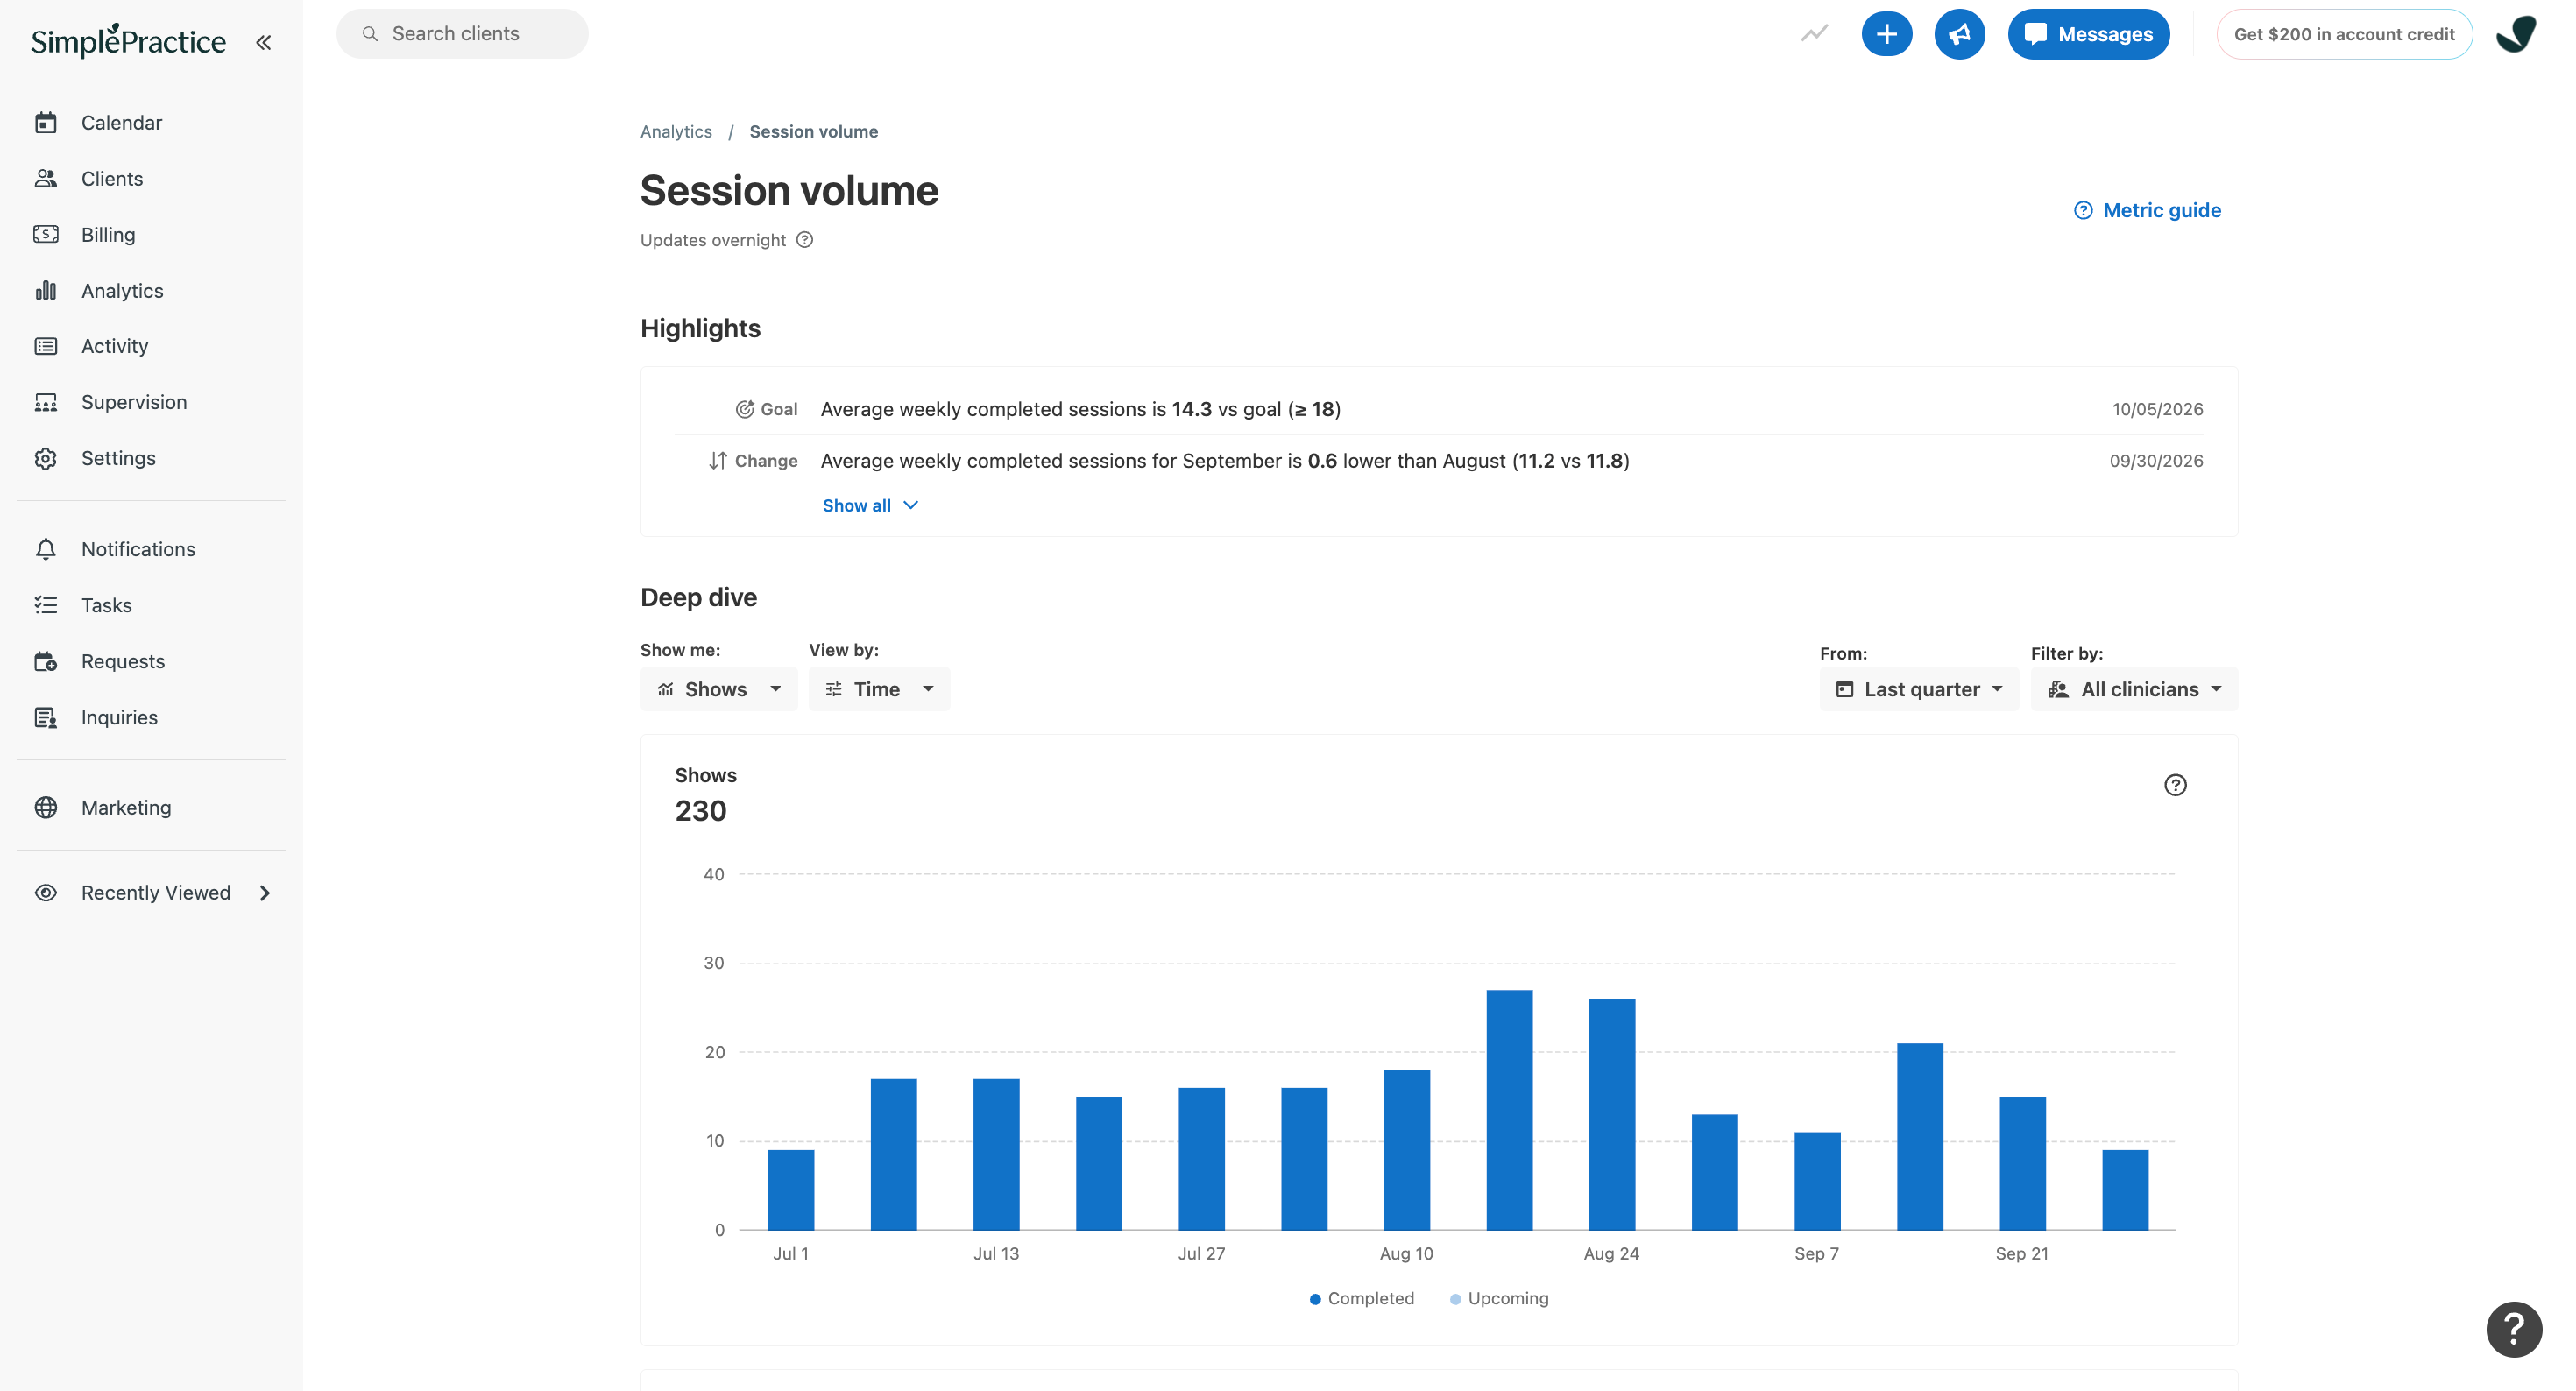Image resolution: width=2576 pixels, height=1391 pixels.
Task: Click the Marketing globe icon
Action: point(46,807)
